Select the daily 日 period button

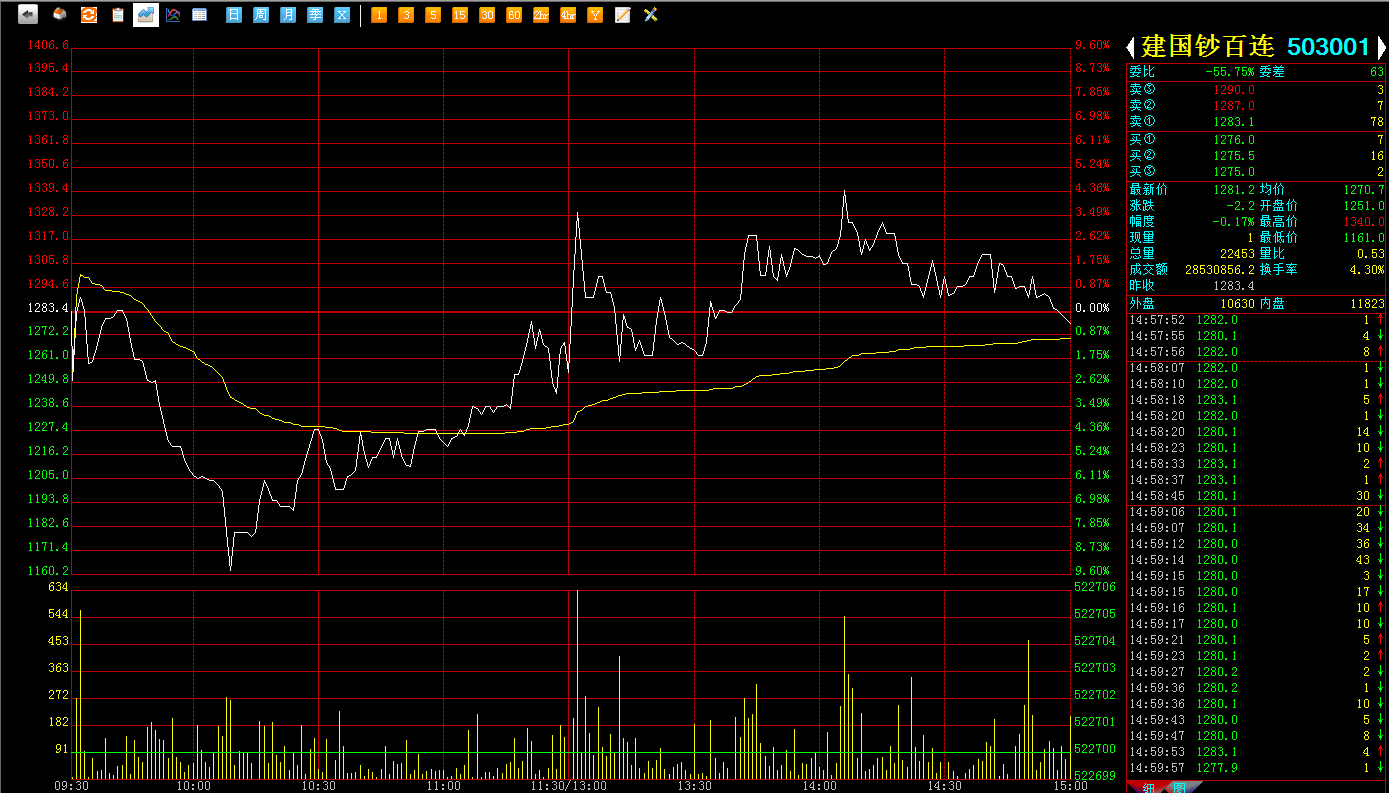click(x=234, y=15)
